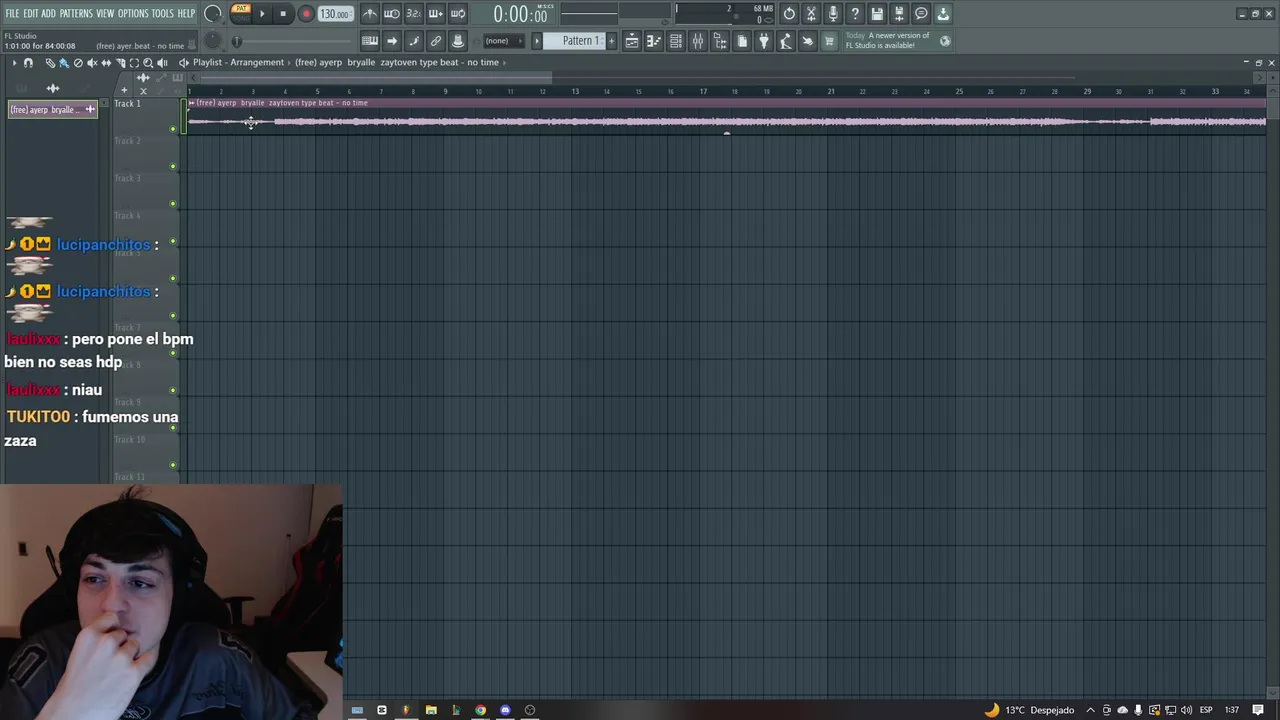Image resolution: width=1280 pixels, height=720 pixels.
Task: Adjust the main pitch knob
Action: coord(213,41)
